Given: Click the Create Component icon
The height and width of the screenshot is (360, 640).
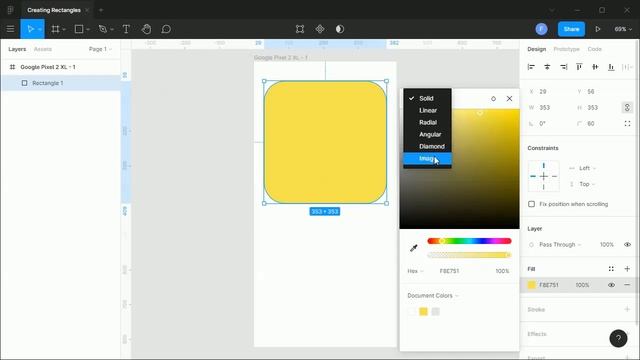Looking at the screenshot, I should [320, 29].
